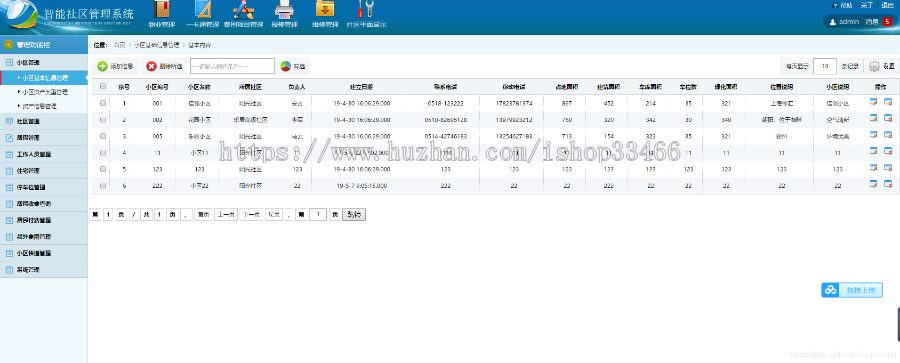Screen dimensions: 900x363
Task: Click the question mark help icon
Action: [835, 6]
